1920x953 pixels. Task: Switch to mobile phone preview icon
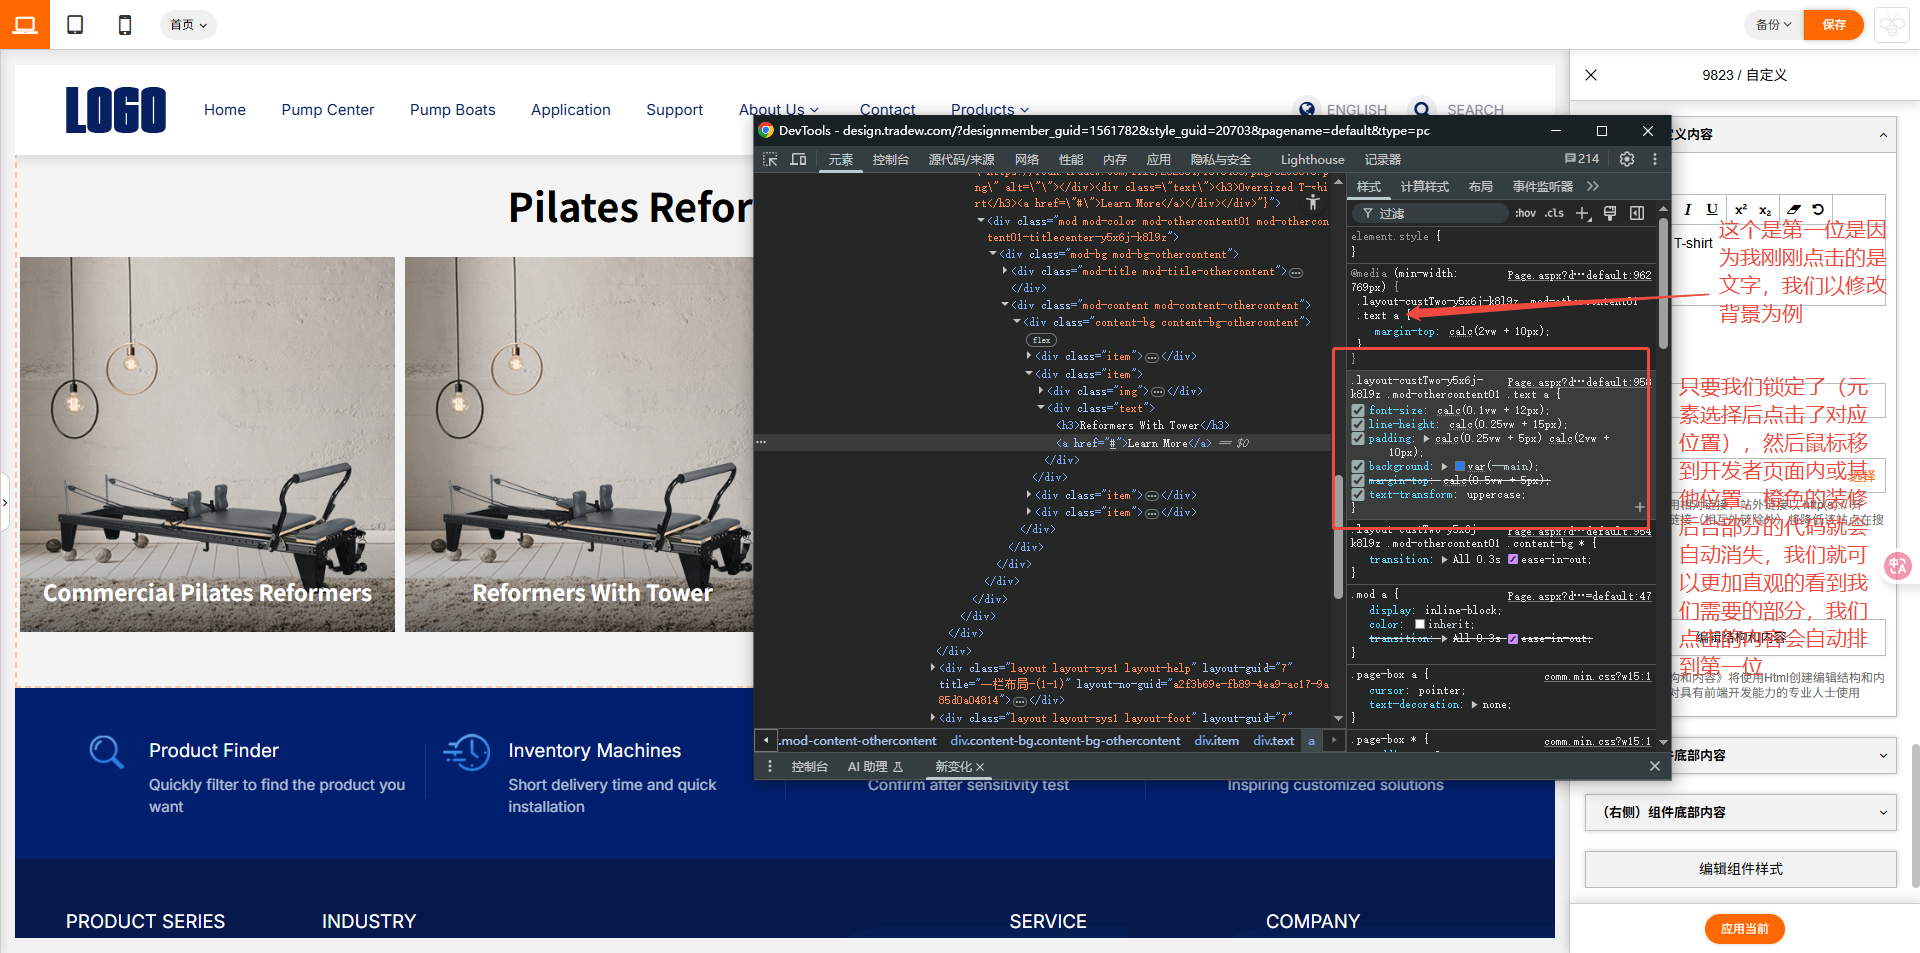coord(125,25)
